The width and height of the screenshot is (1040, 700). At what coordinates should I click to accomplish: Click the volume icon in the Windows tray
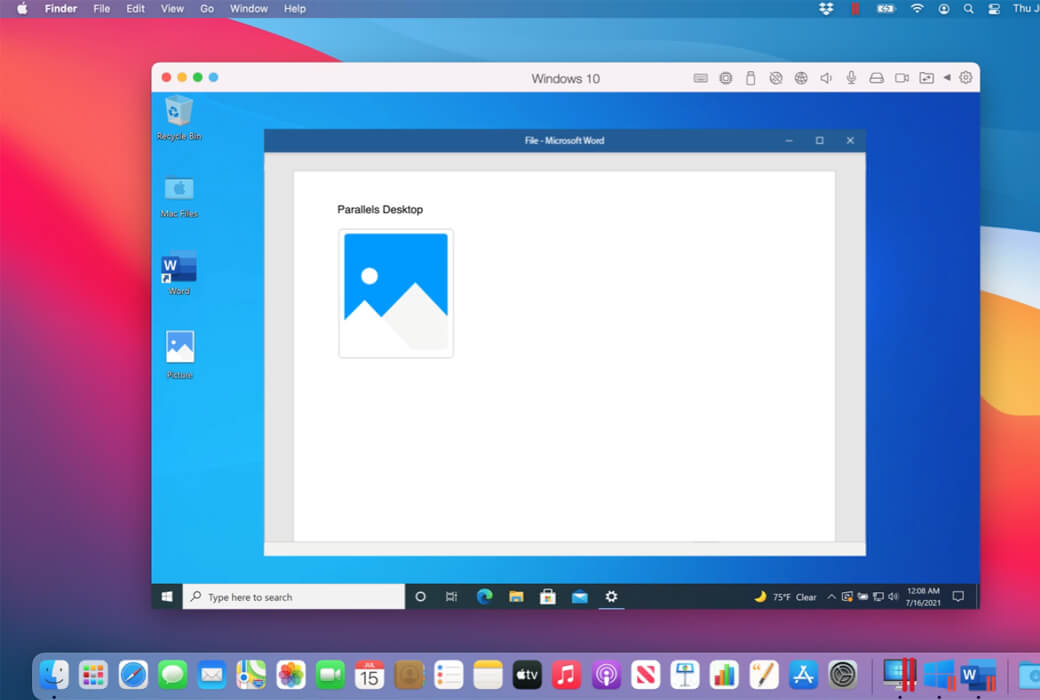(893, 596)
